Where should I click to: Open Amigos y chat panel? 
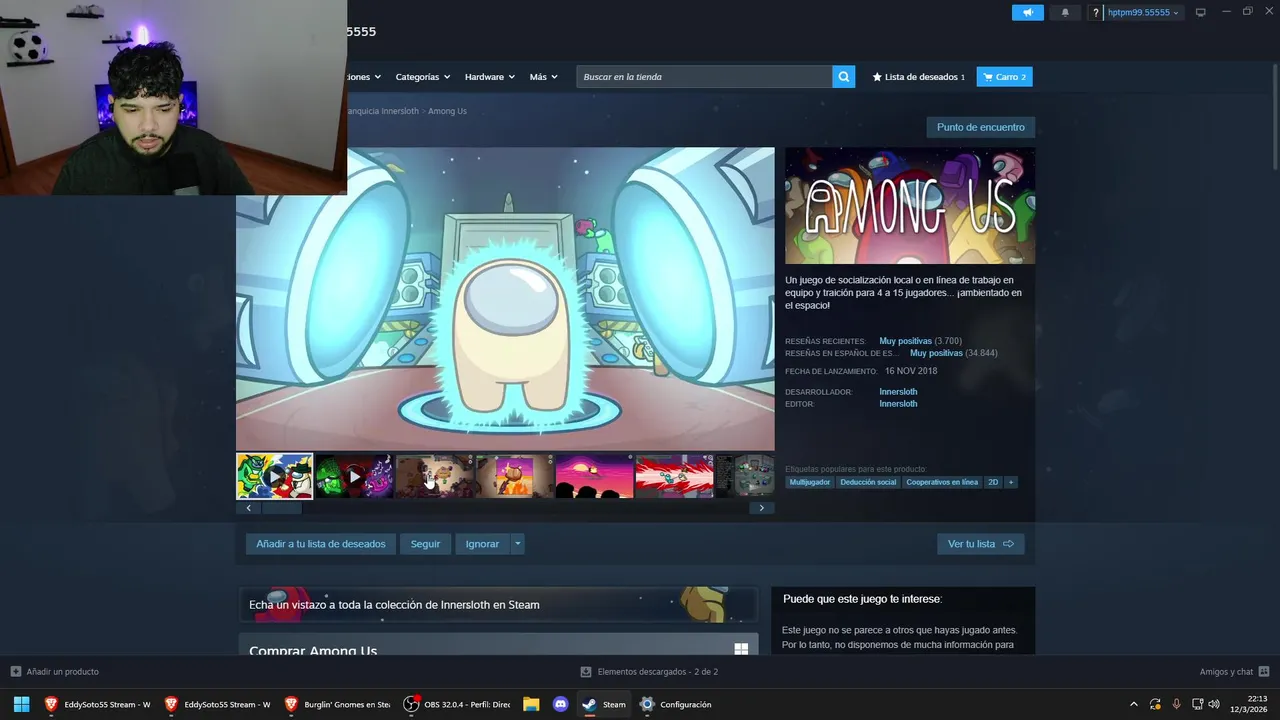click(x=1234, y=672)
